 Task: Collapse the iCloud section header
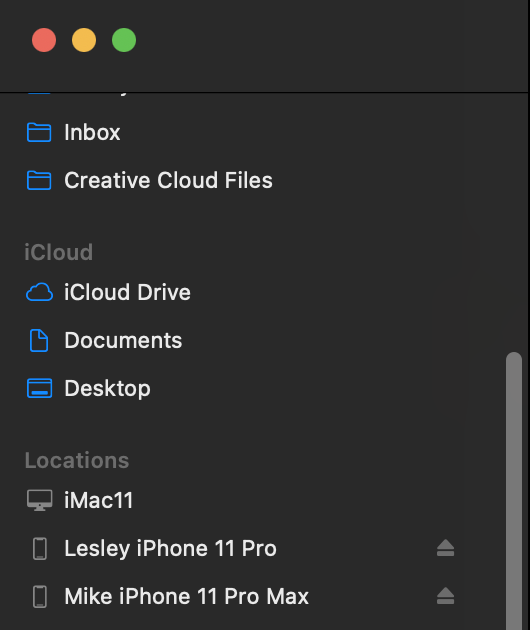[59, 252]
